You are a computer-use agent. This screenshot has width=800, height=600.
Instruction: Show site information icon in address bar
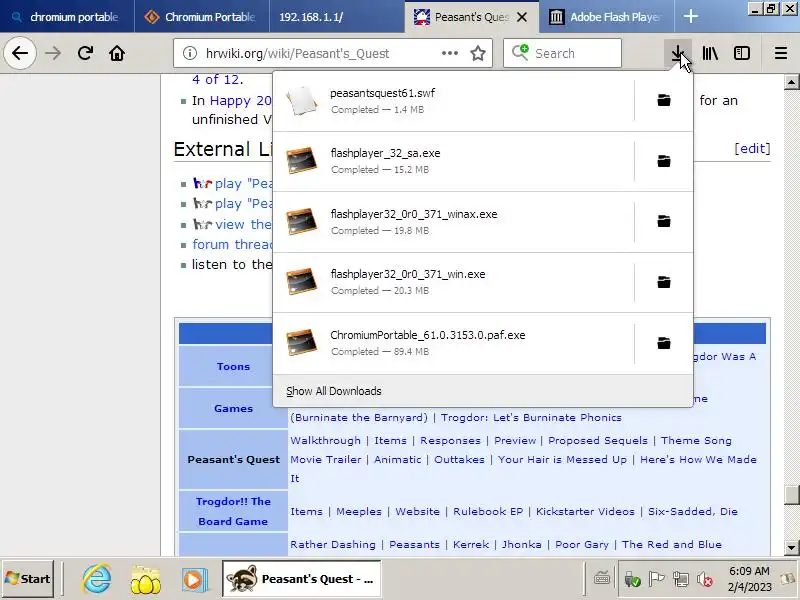click(190, 53)
